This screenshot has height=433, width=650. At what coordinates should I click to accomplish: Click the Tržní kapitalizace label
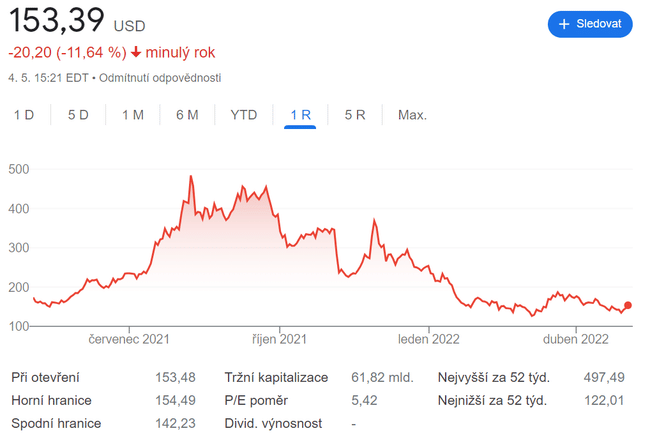pos(275,377)
